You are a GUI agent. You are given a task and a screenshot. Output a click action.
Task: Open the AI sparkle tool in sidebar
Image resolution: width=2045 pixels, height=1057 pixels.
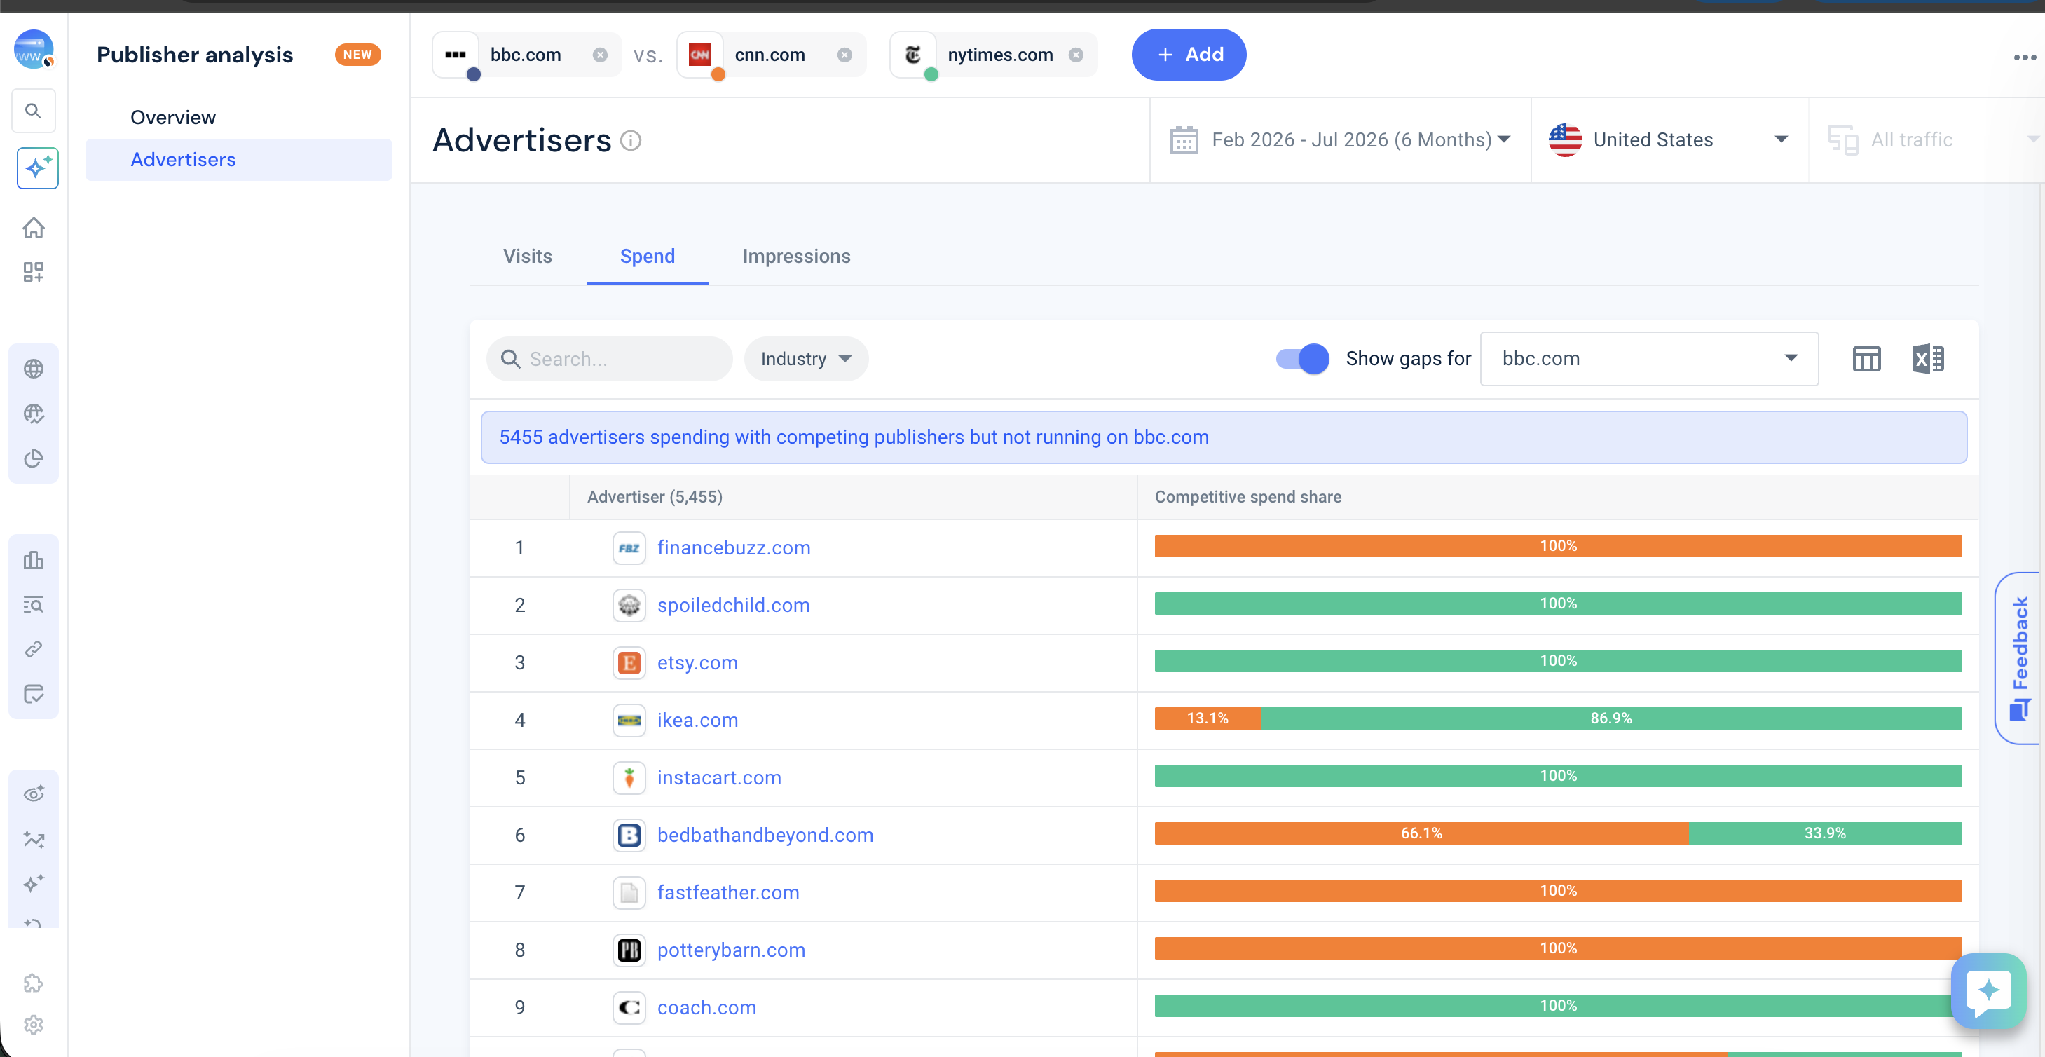click(37, 168)
